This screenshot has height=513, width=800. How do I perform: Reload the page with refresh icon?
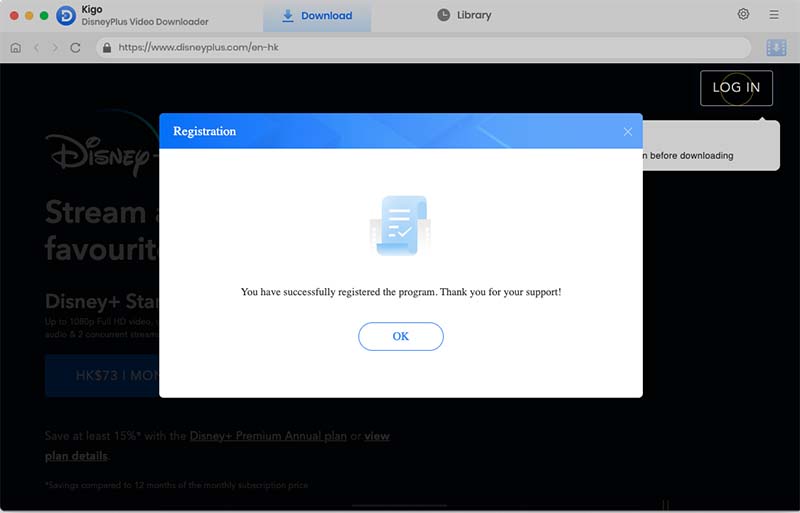click(x=76, y=47)
